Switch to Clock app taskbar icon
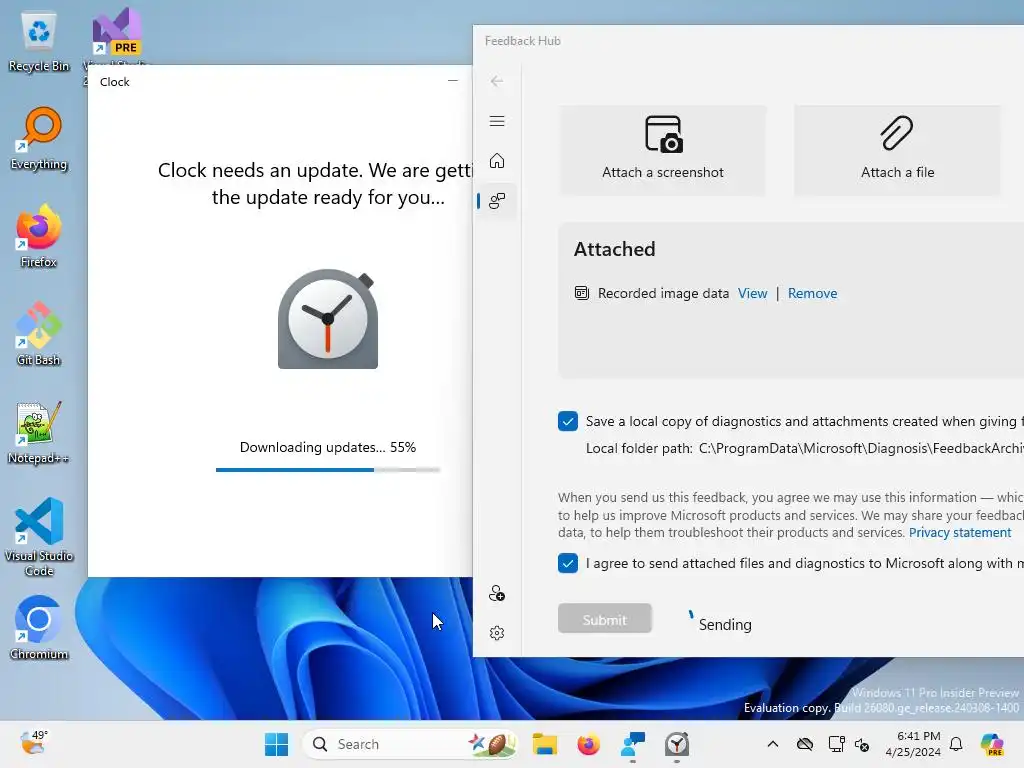Viewport: 1024px width, 768px height. pyautogui.click(x=677, y=744)
